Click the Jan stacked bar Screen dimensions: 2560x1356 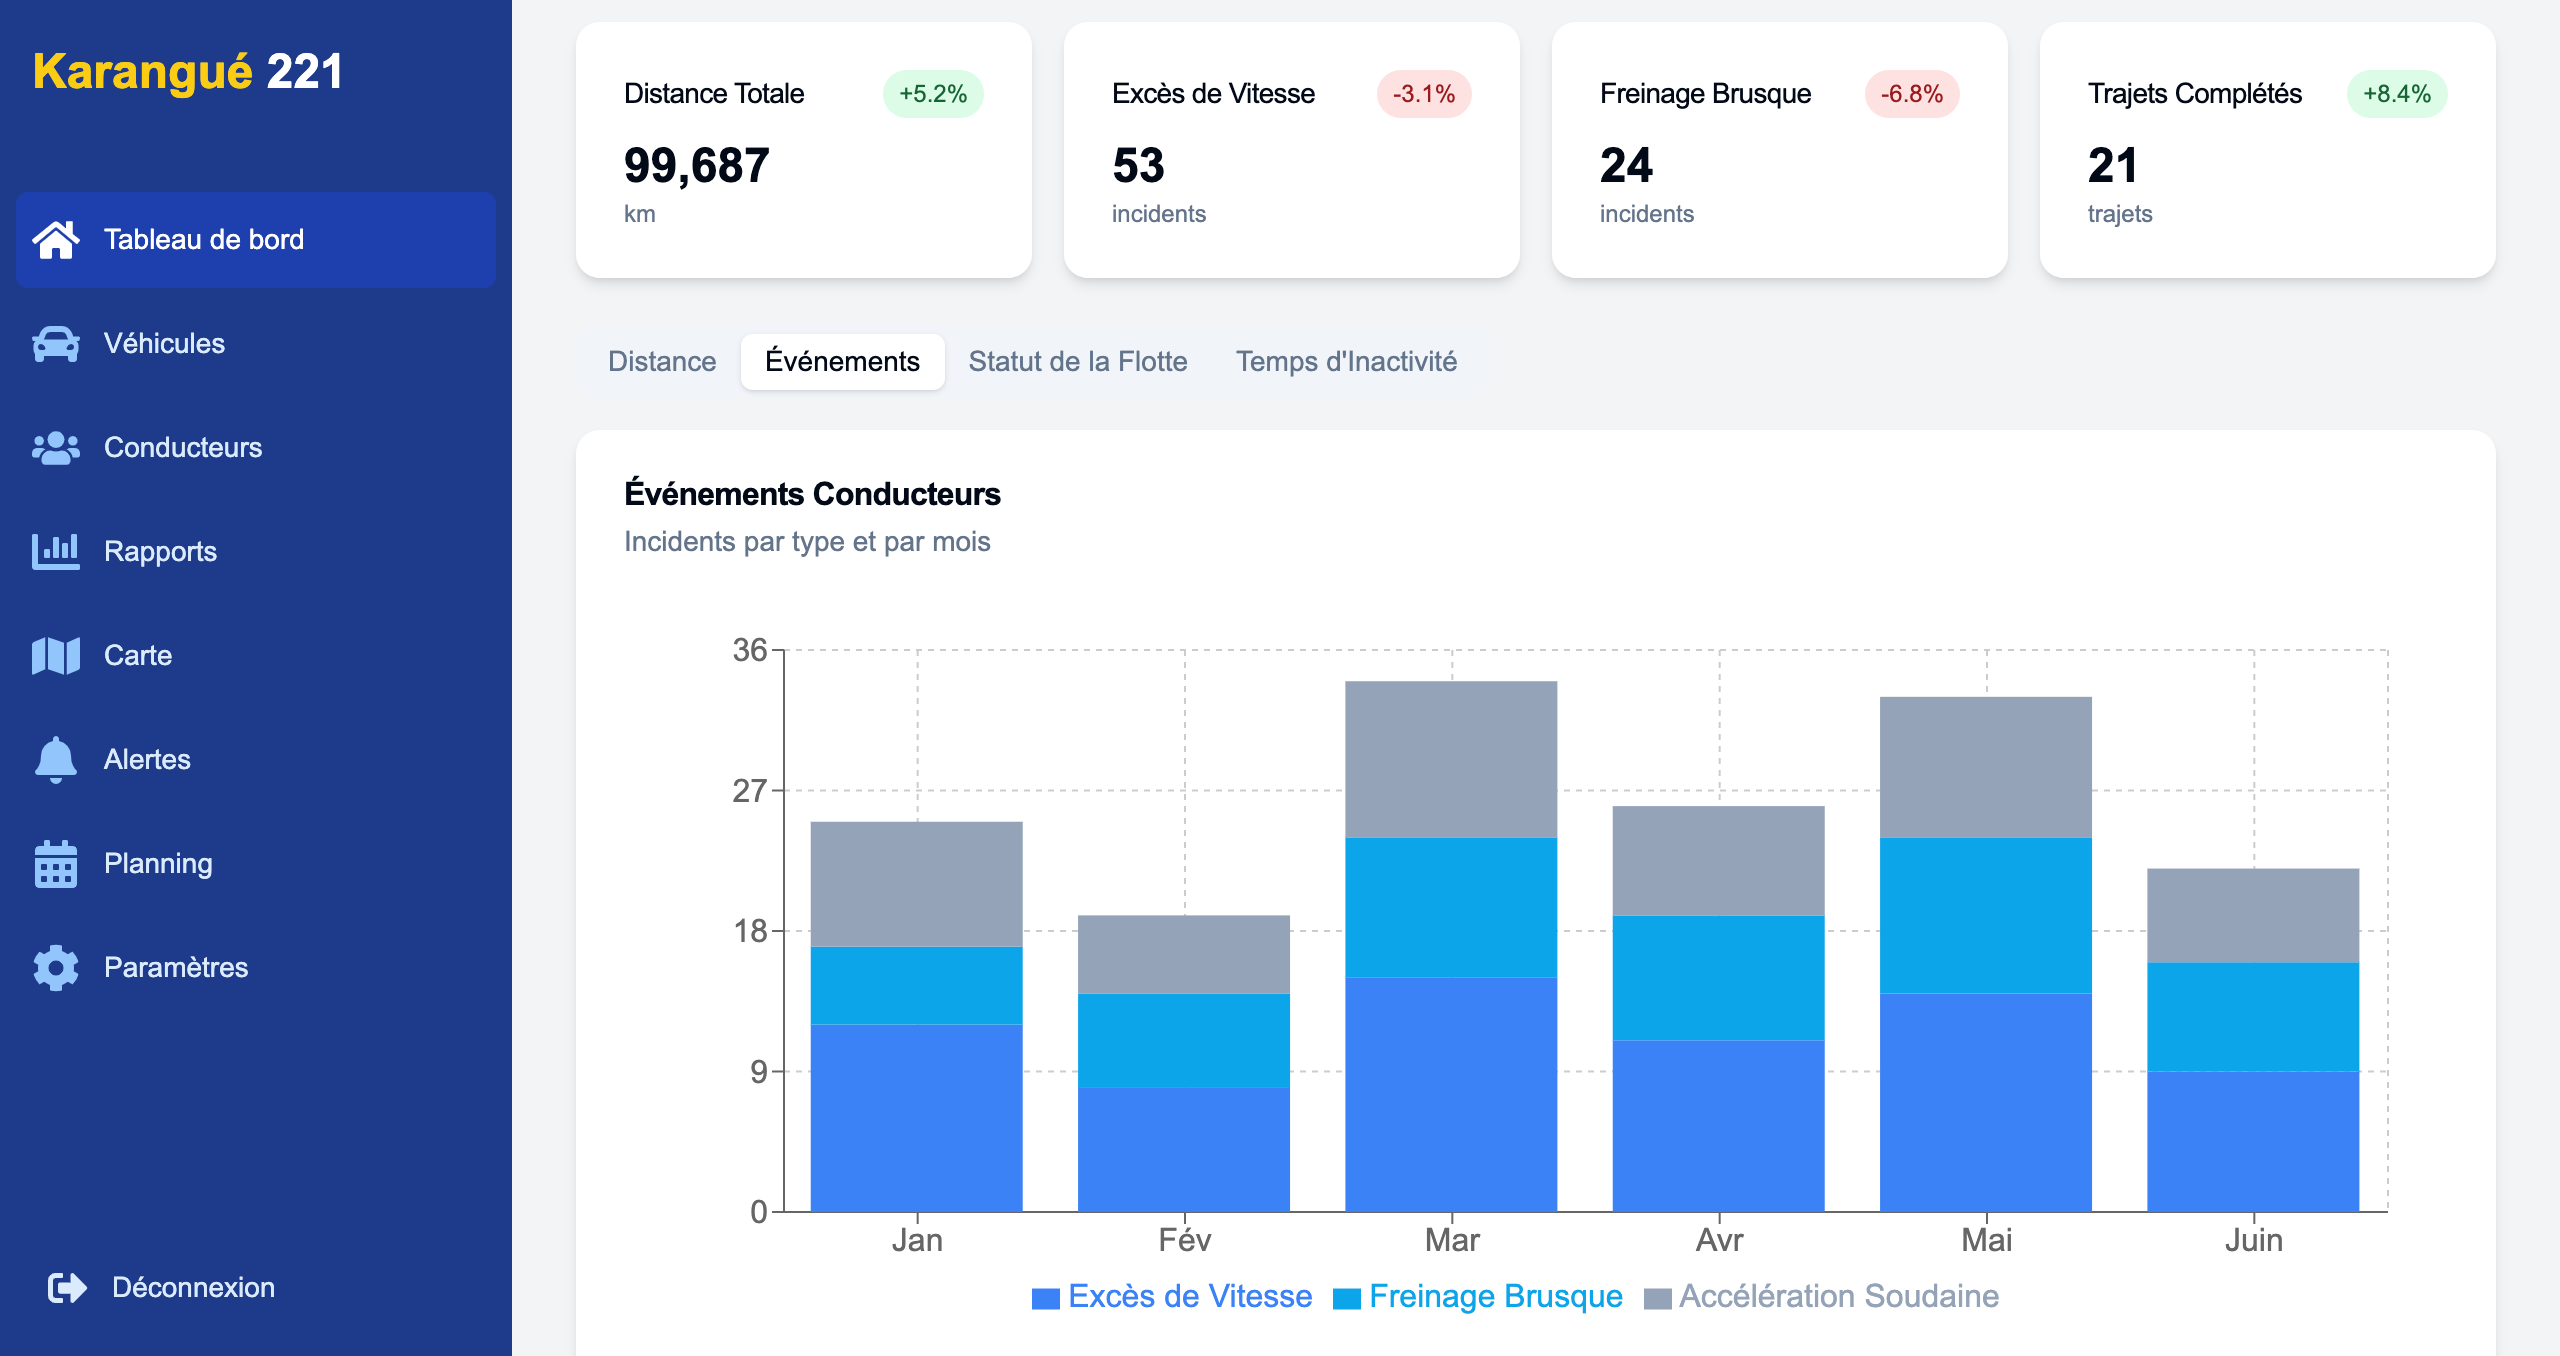[x=916, y=1016]
